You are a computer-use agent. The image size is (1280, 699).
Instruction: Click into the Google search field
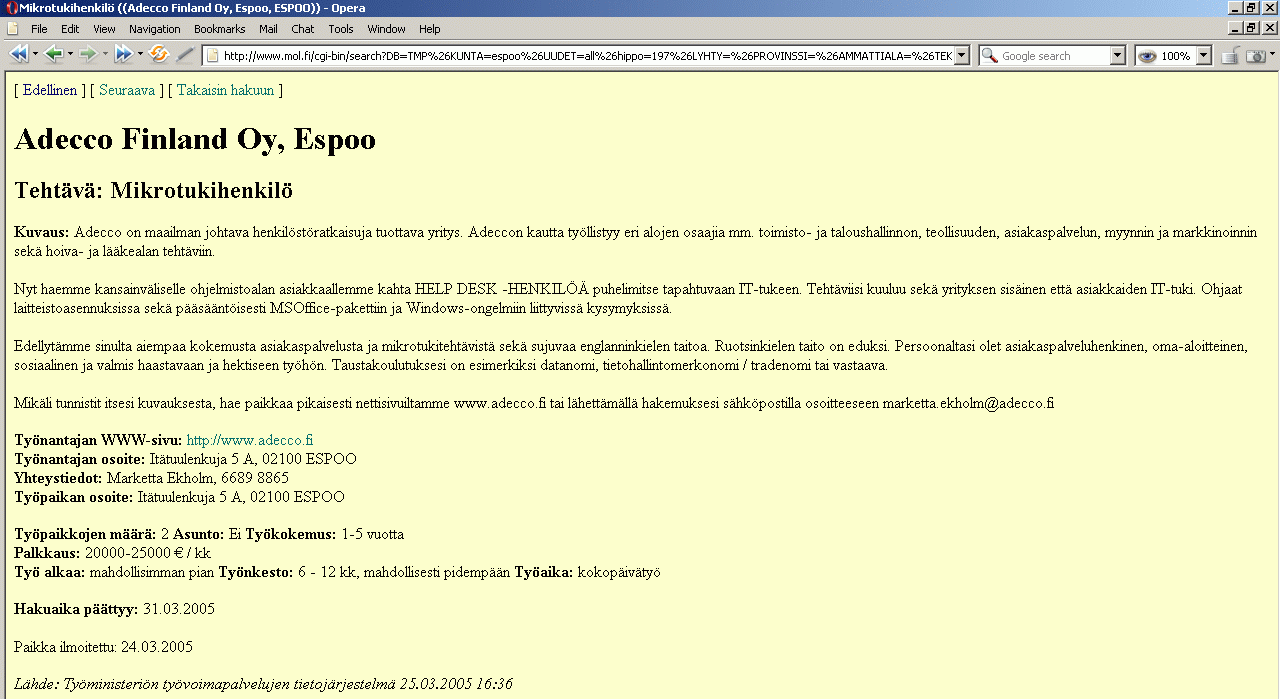click(1054, 56)
